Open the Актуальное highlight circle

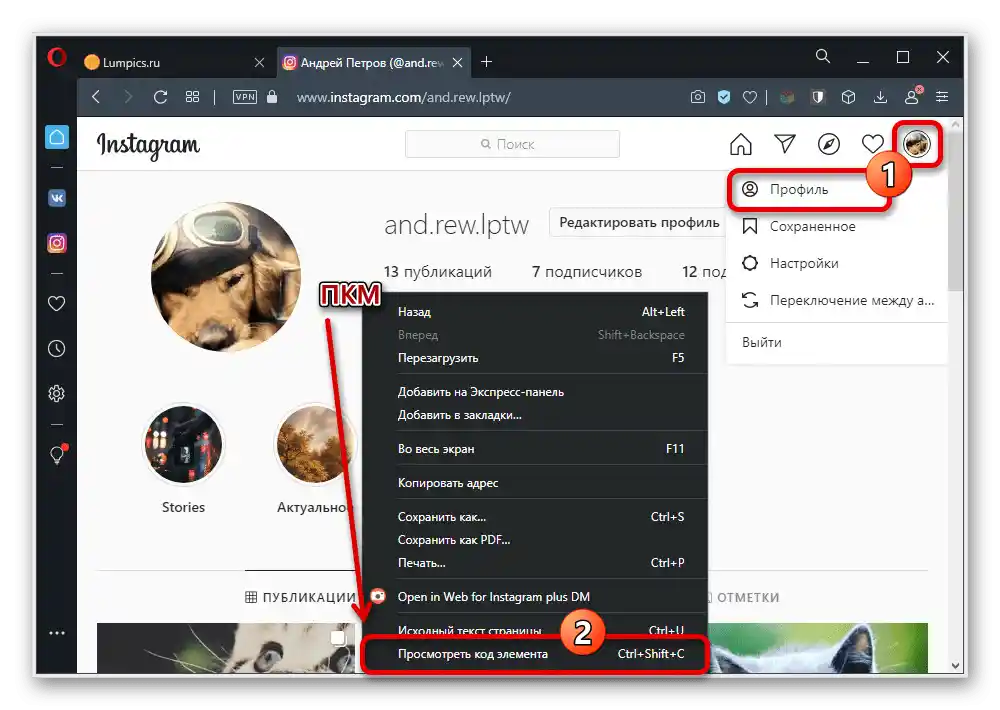(x=317, y=444)
